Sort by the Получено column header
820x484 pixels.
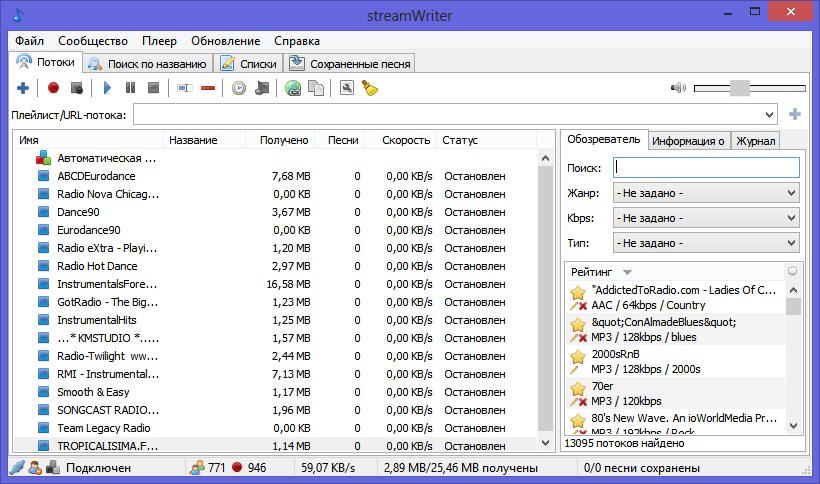click(x=280, y=140)
